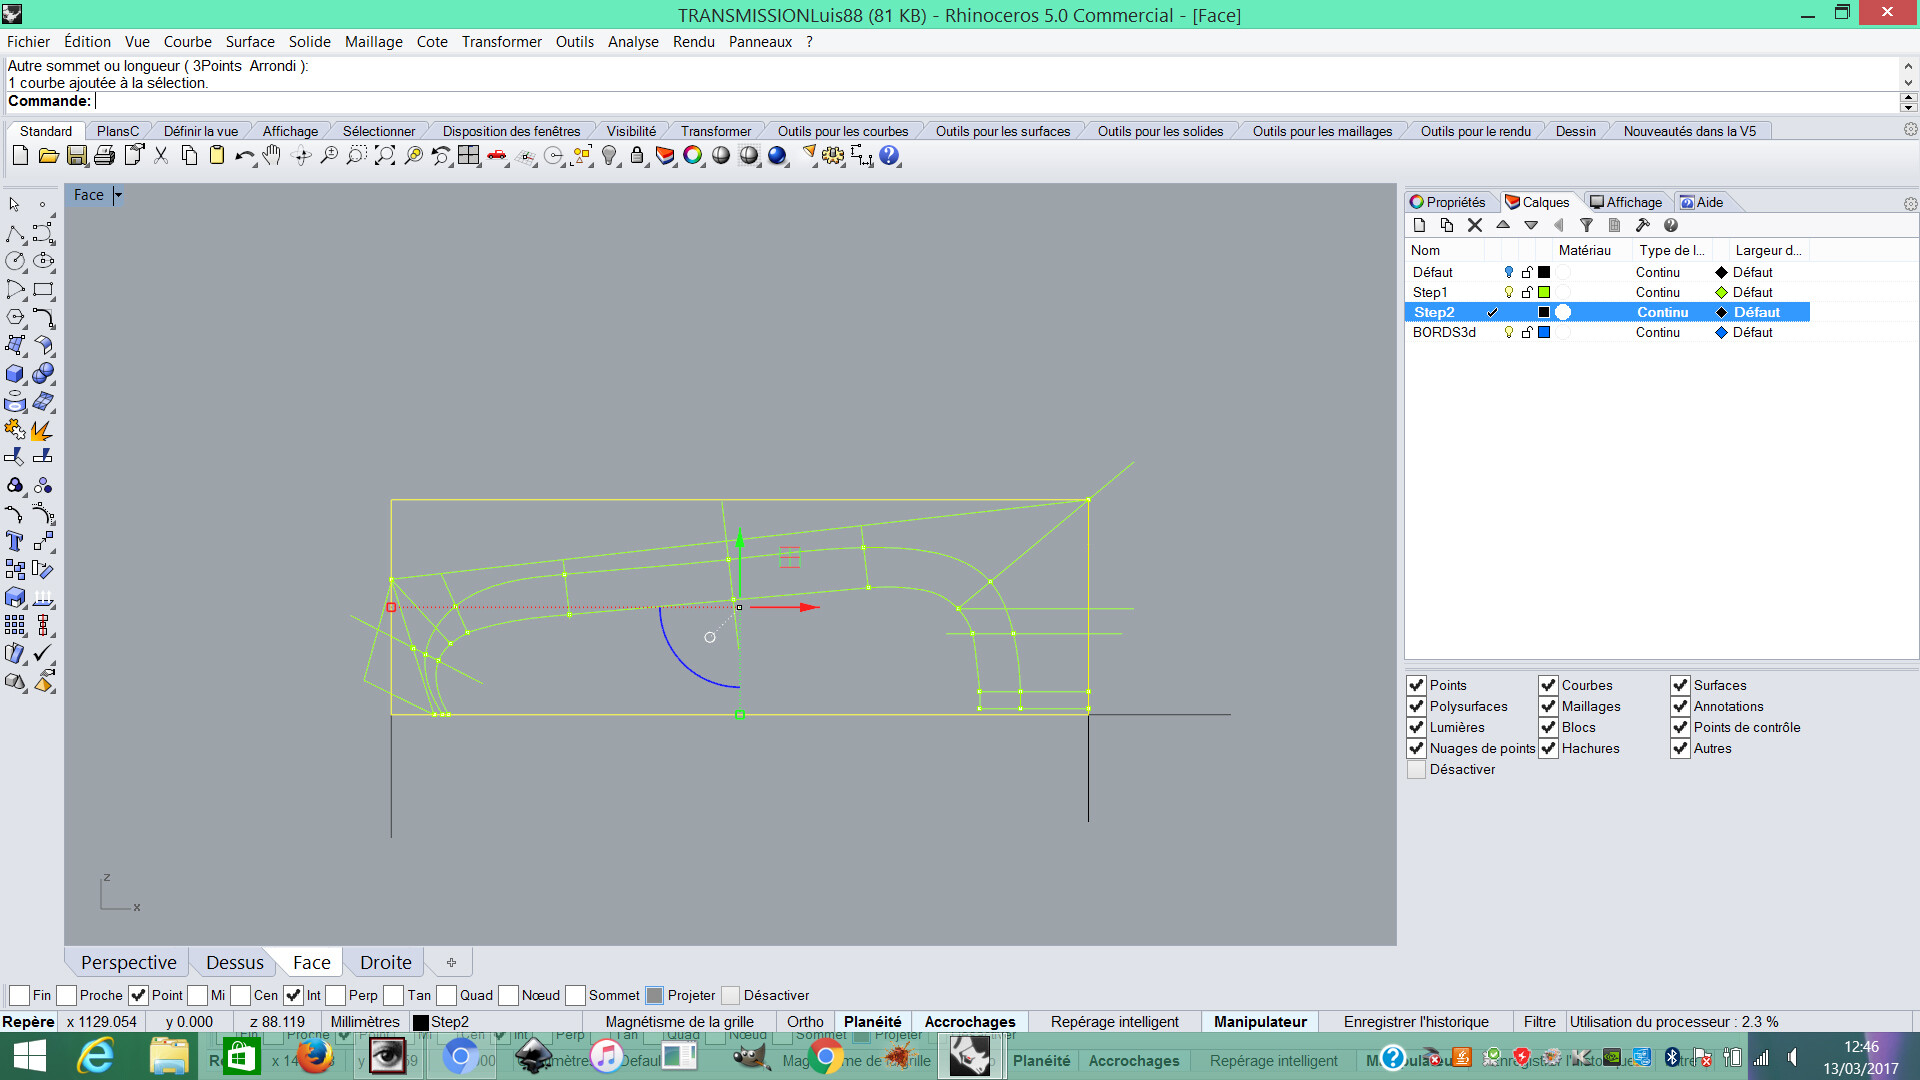Click the padlock lock objects icon

[x=637, y=156]
